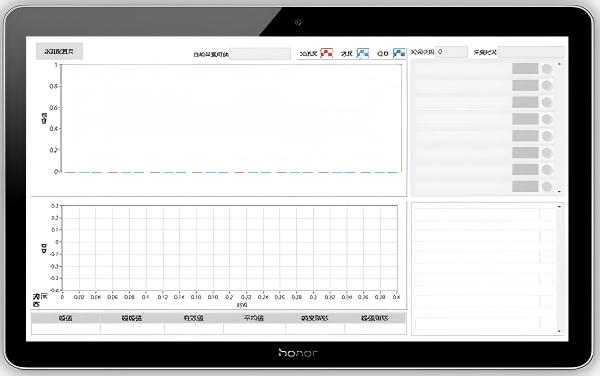The image size is (600, 376).
Task: Click the gray color box in the third channel row
Action: 525,102
